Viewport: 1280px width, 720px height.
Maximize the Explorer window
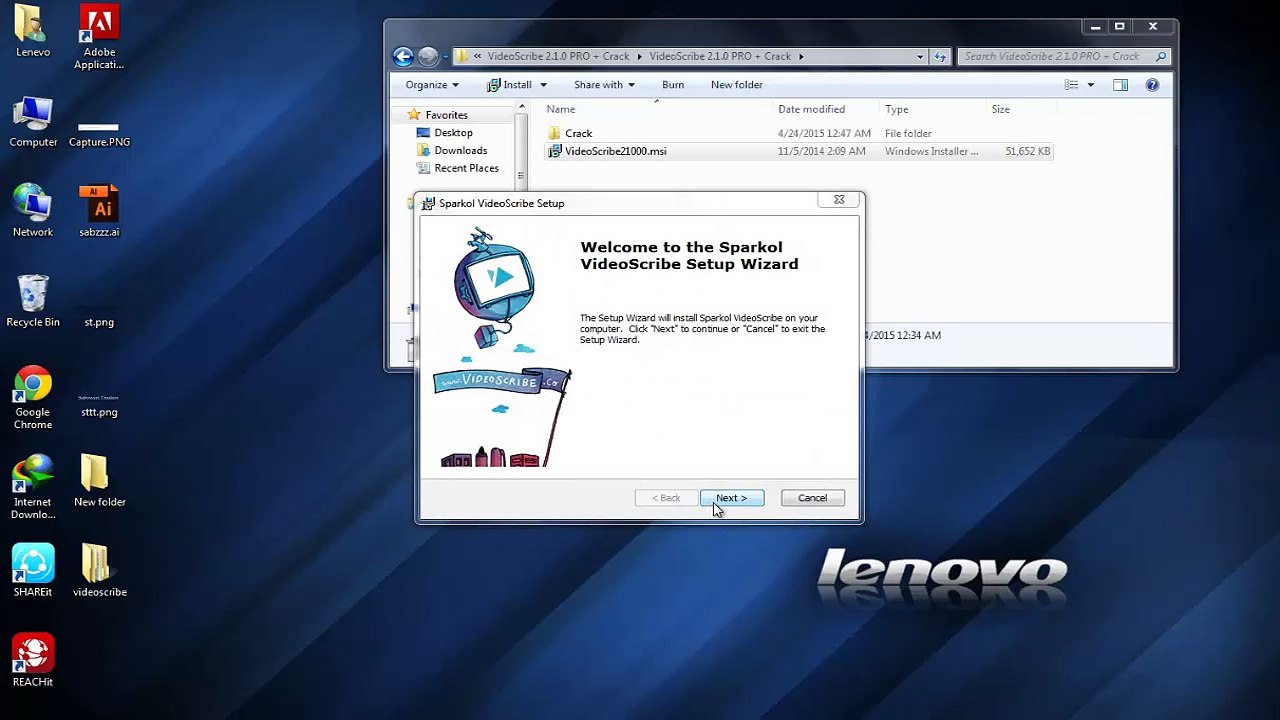1120,27
